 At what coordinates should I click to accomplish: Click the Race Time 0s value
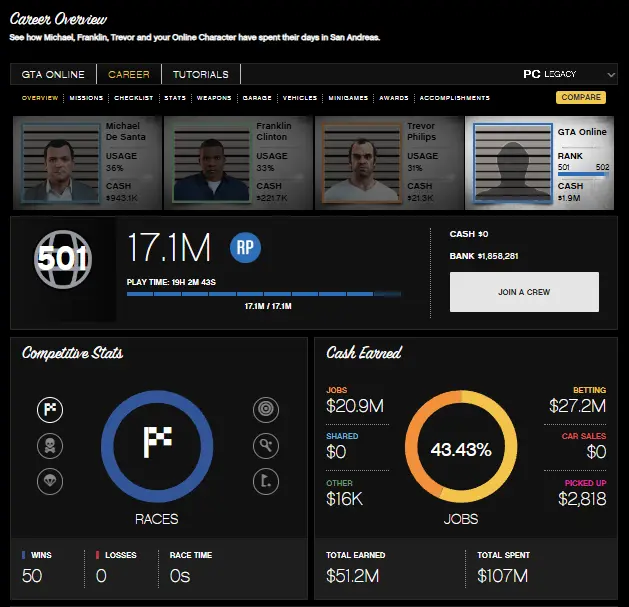pos(180,576)
